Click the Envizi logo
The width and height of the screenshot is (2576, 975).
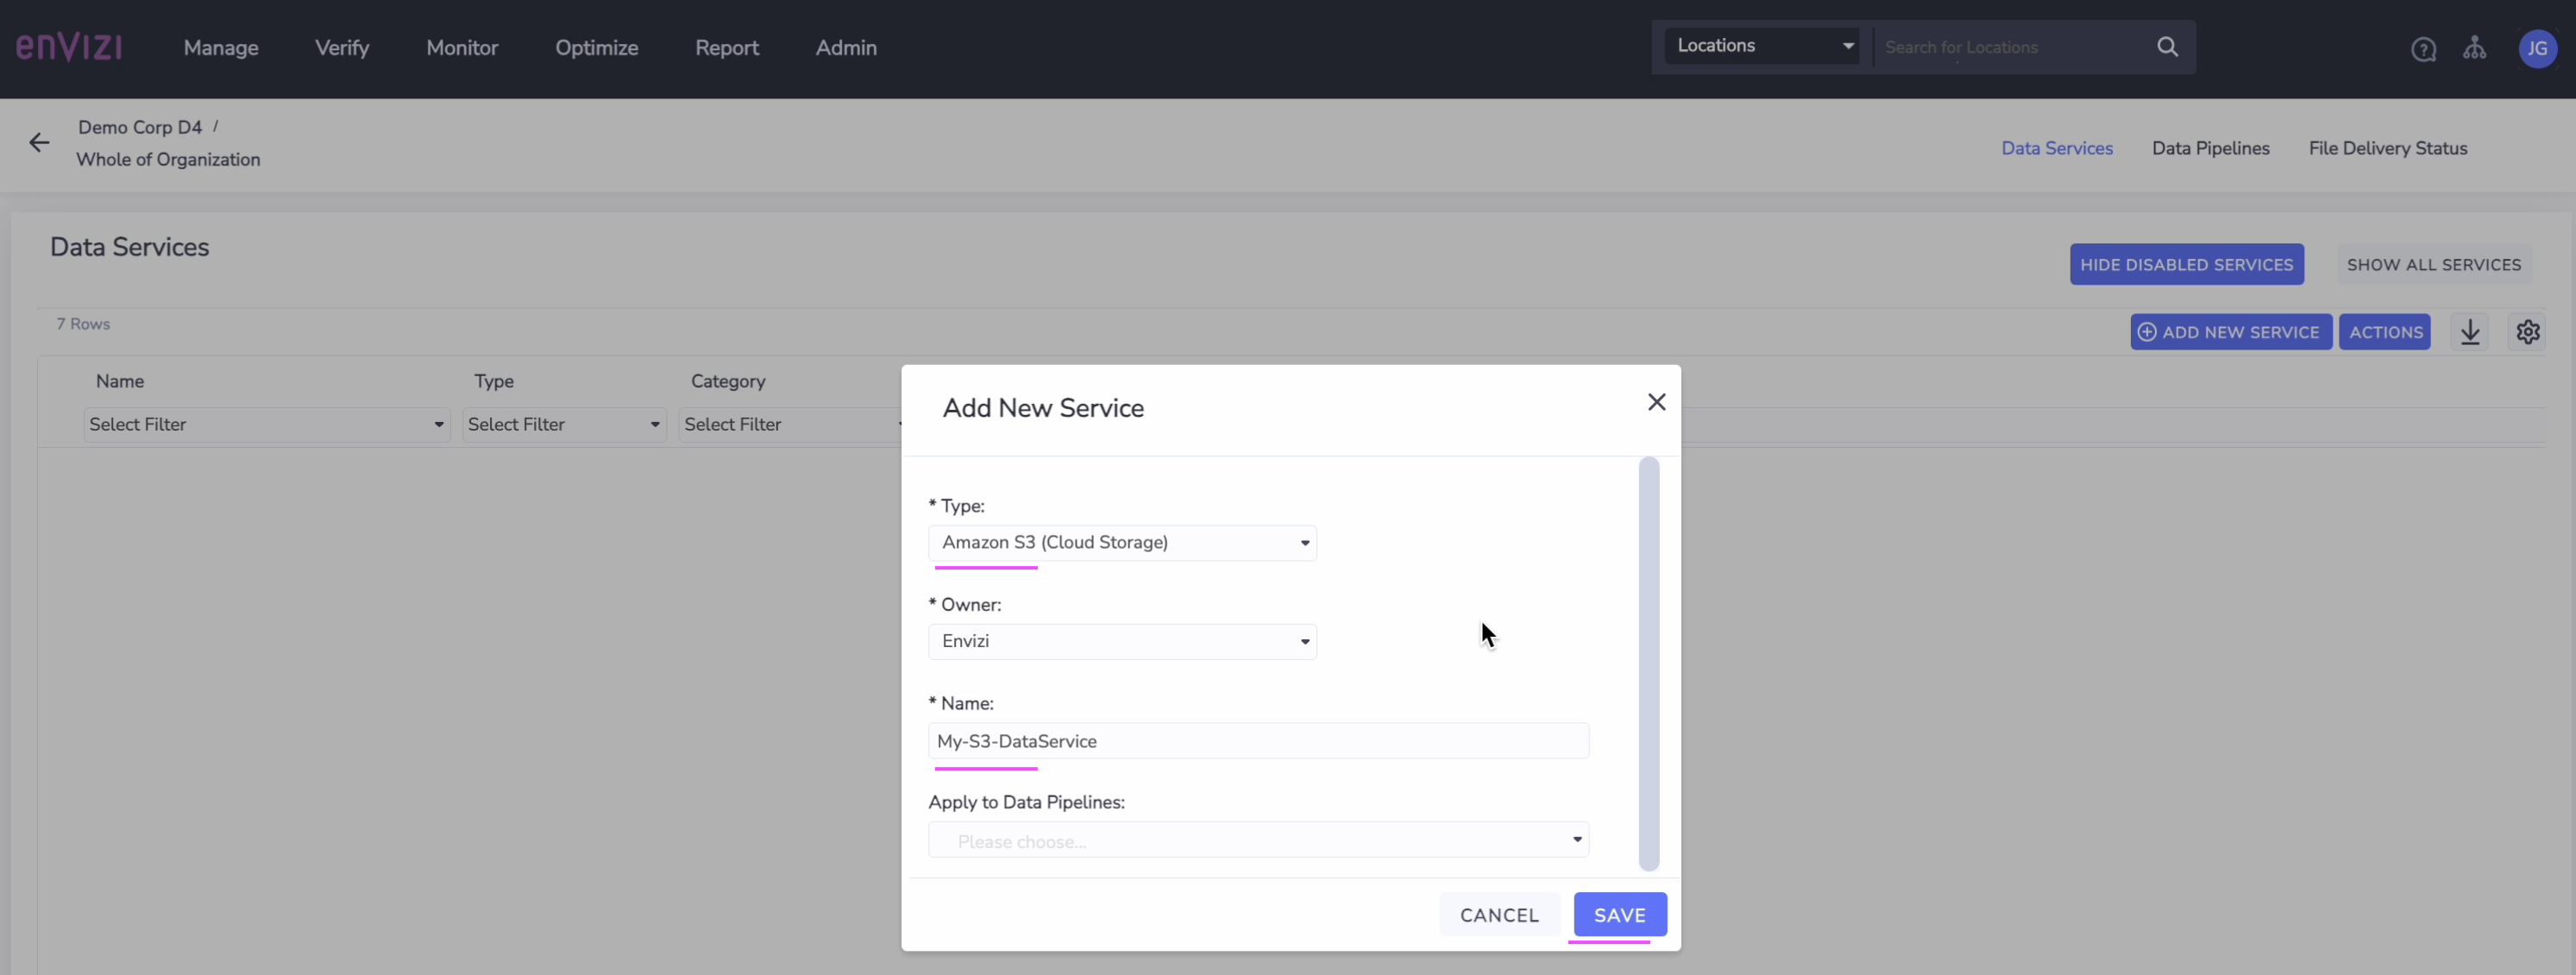point(69,47)
